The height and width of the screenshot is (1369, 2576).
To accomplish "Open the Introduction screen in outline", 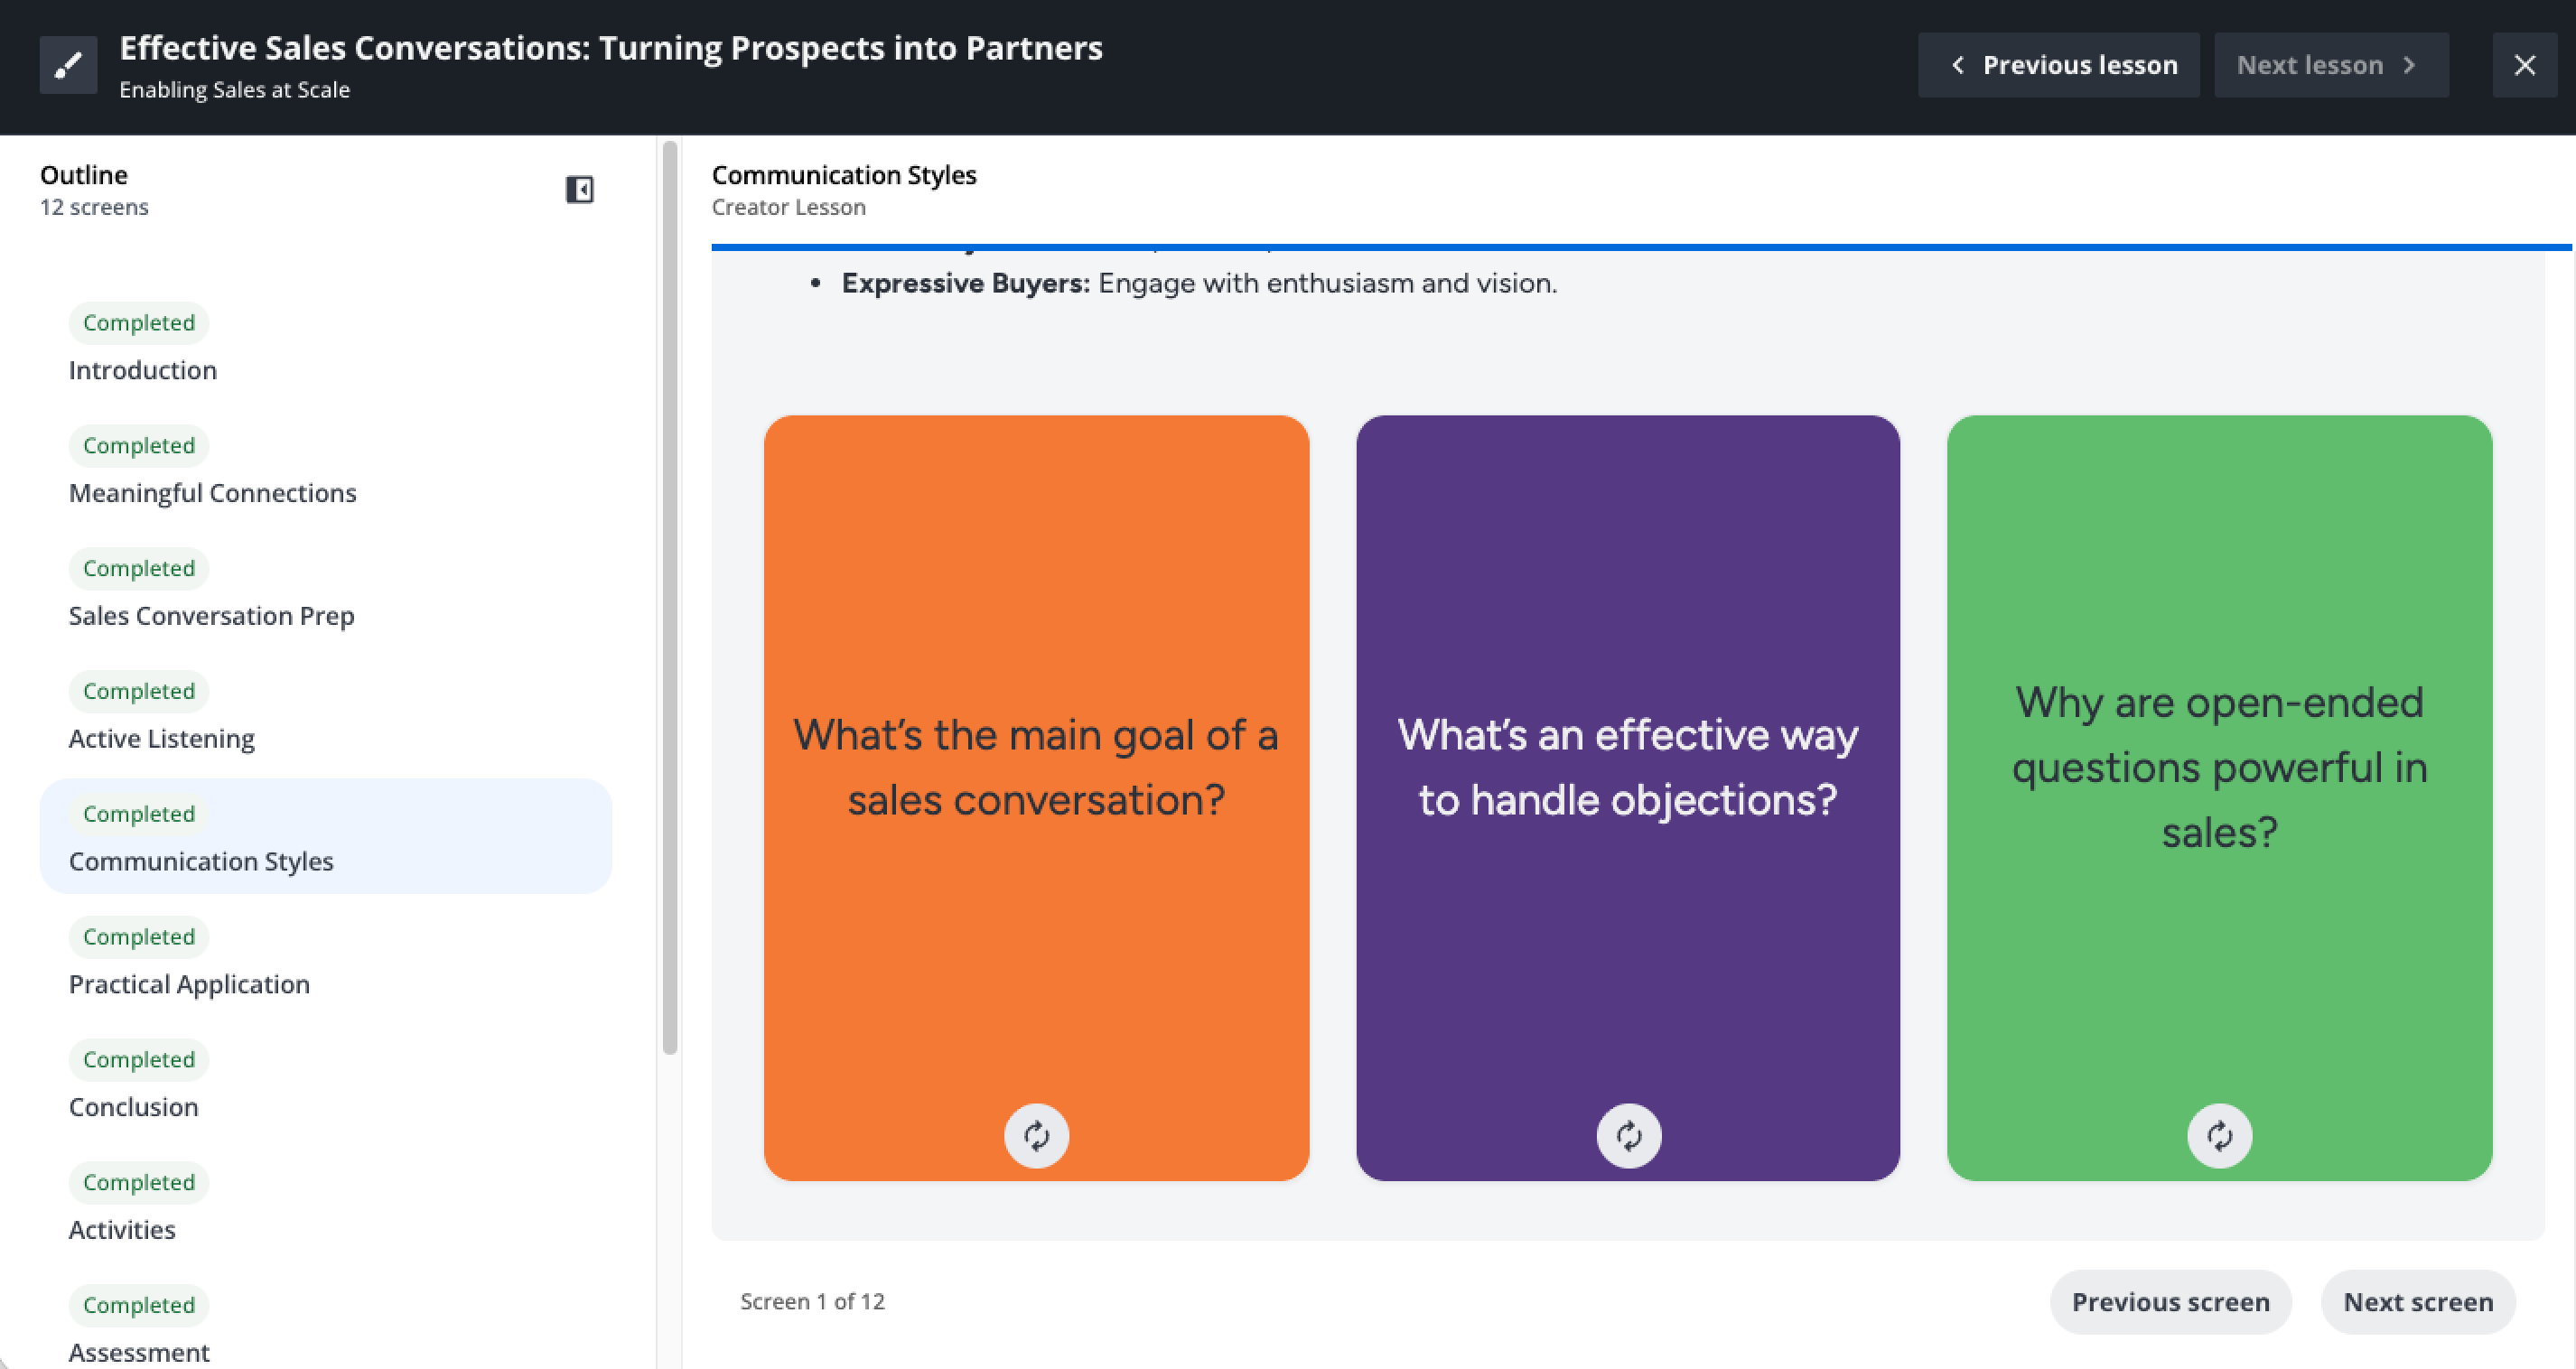I will coord(143,370).
